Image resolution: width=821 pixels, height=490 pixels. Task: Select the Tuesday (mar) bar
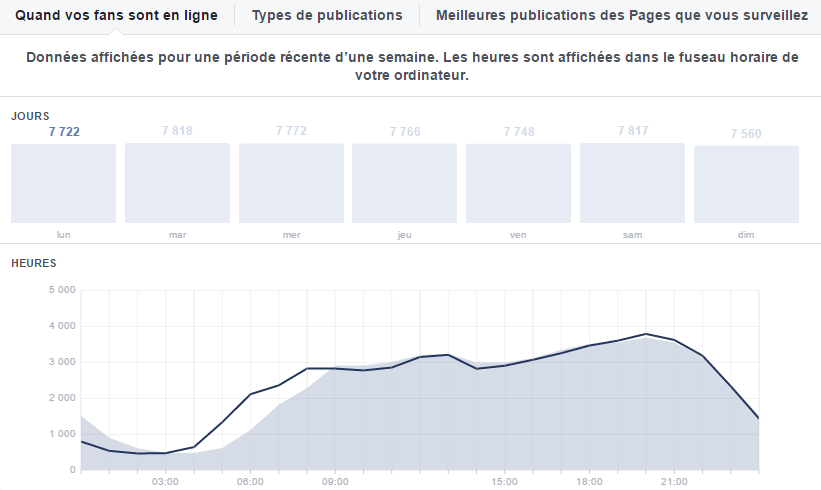pos(178,183)
